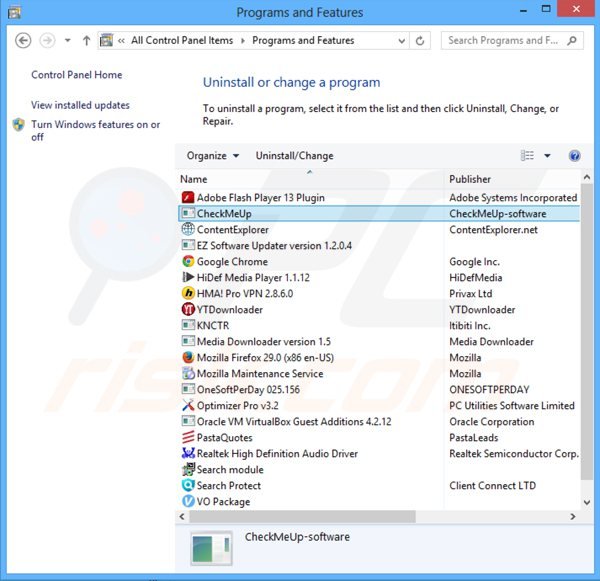Click the OneSoftPerDay icon
This screenshot has height=581, width=600.
click(x=188, y=389)
